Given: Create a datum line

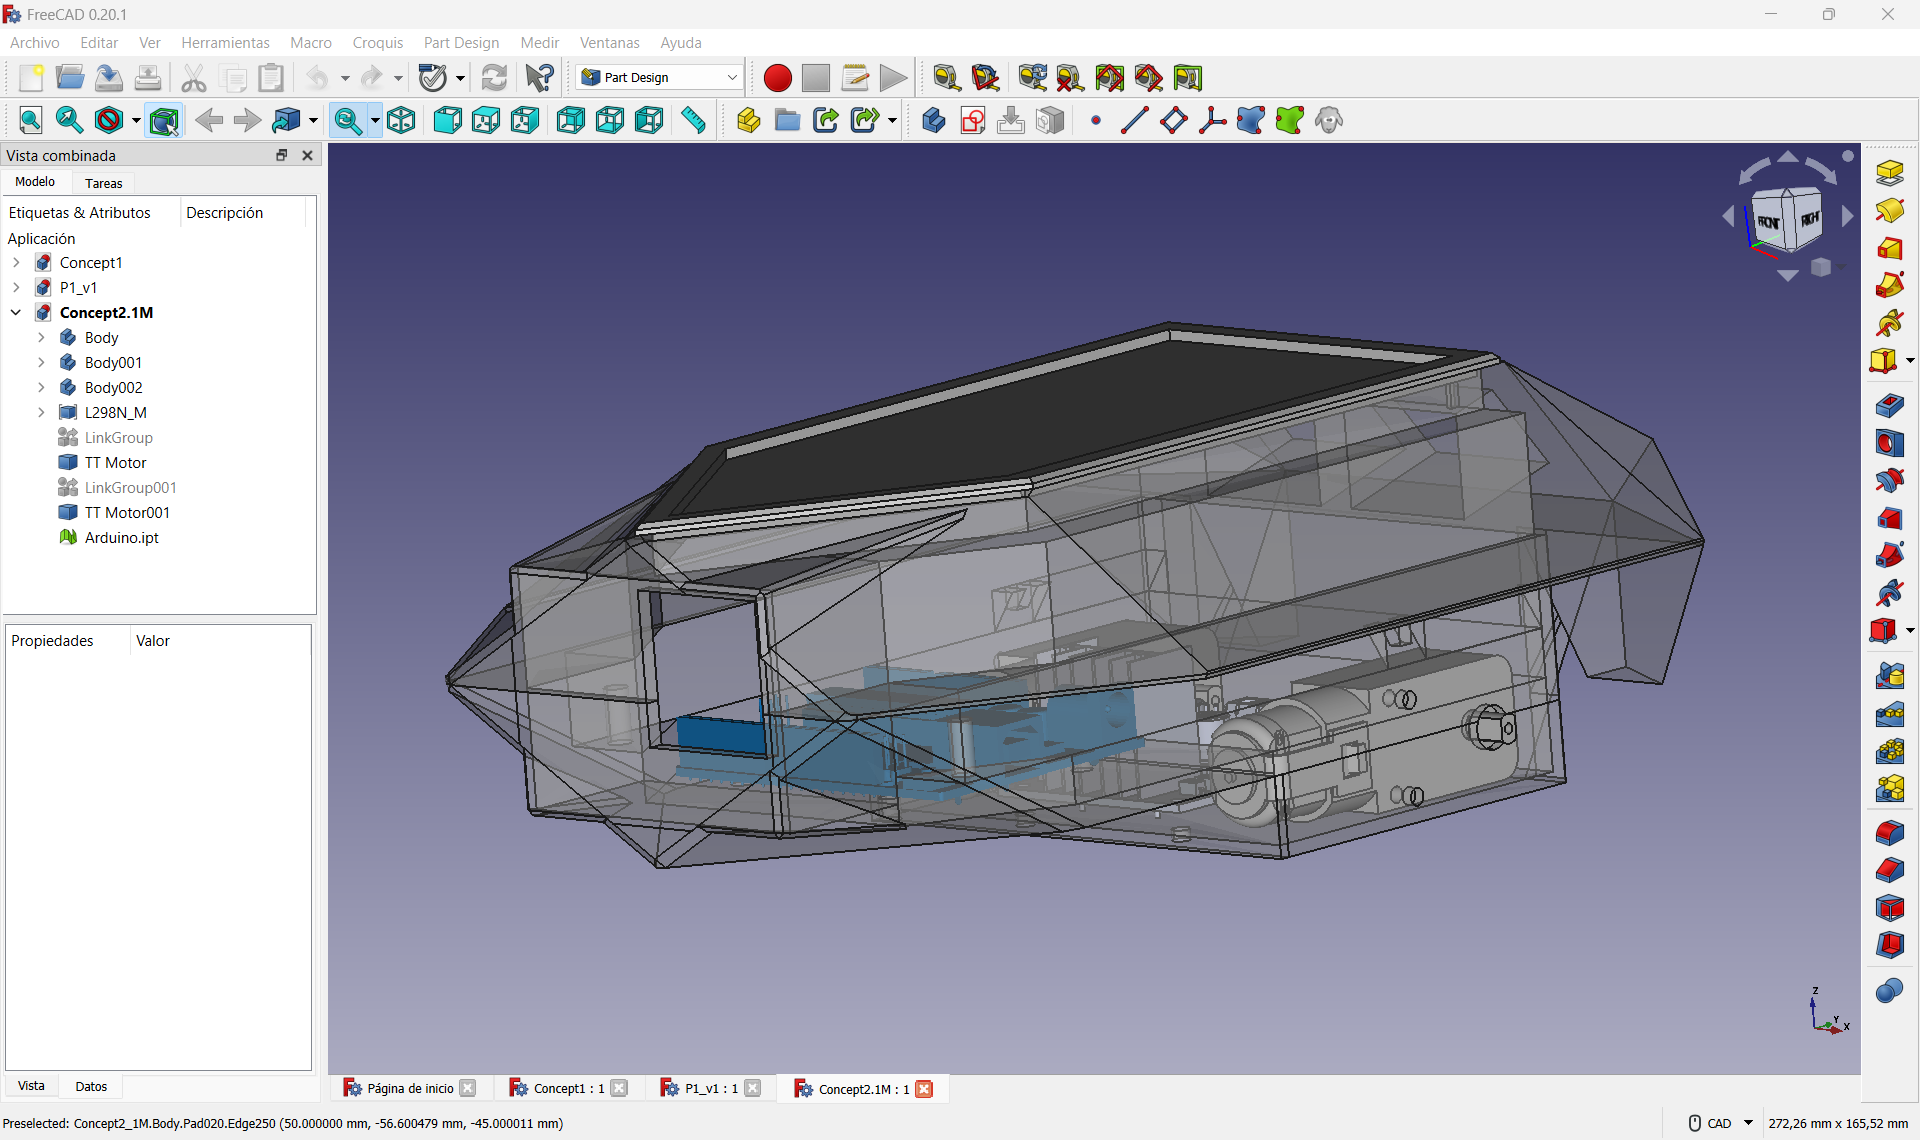Looking at the screenshot, I should (1134, 121).
